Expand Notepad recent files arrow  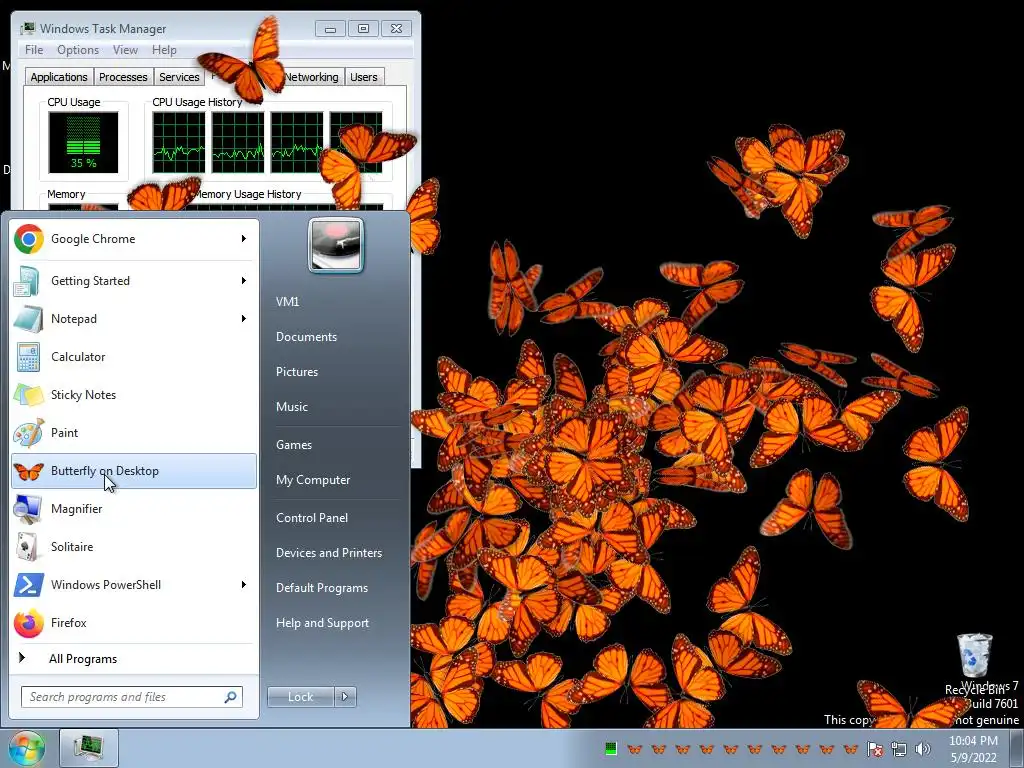click(244, 319)
